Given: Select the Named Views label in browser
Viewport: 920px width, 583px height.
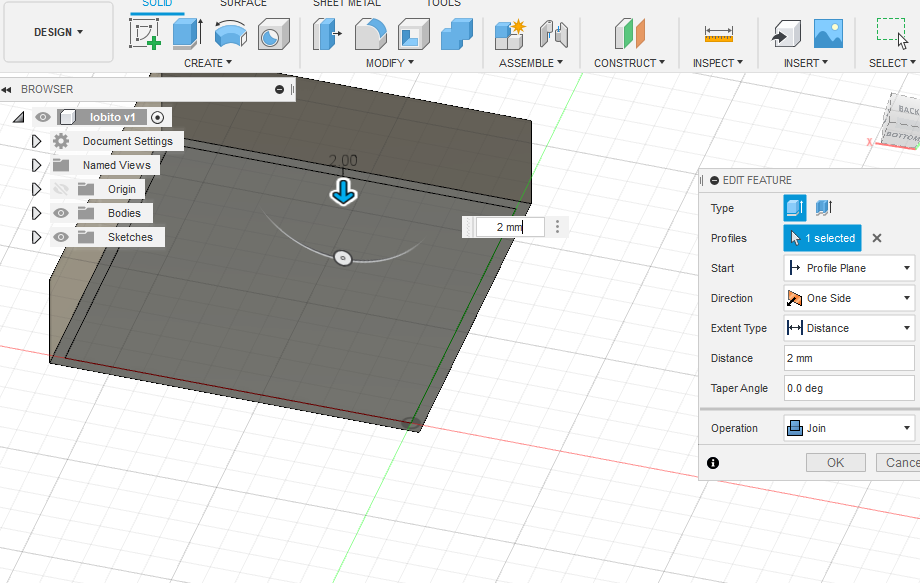Looking at the screenshot, I should (117, 165).
